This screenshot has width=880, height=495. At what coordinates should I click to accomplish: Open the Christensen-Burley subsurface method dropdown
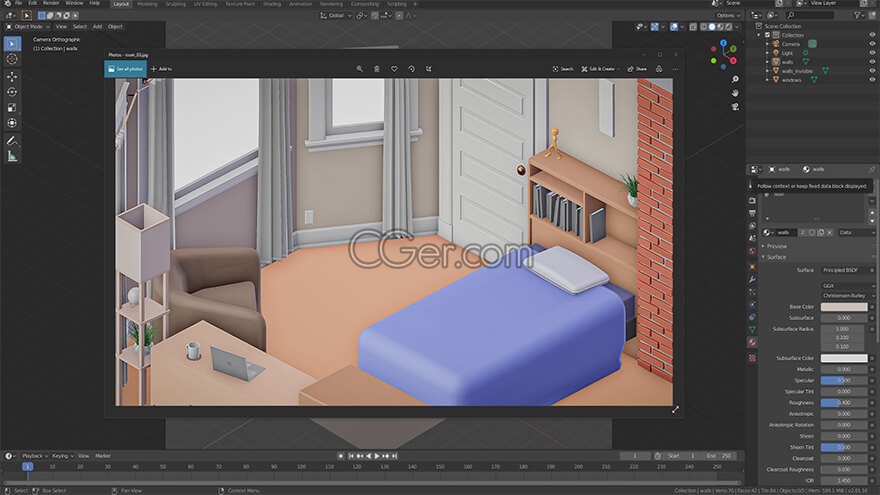pyautogui.click(x=847, y=295)
